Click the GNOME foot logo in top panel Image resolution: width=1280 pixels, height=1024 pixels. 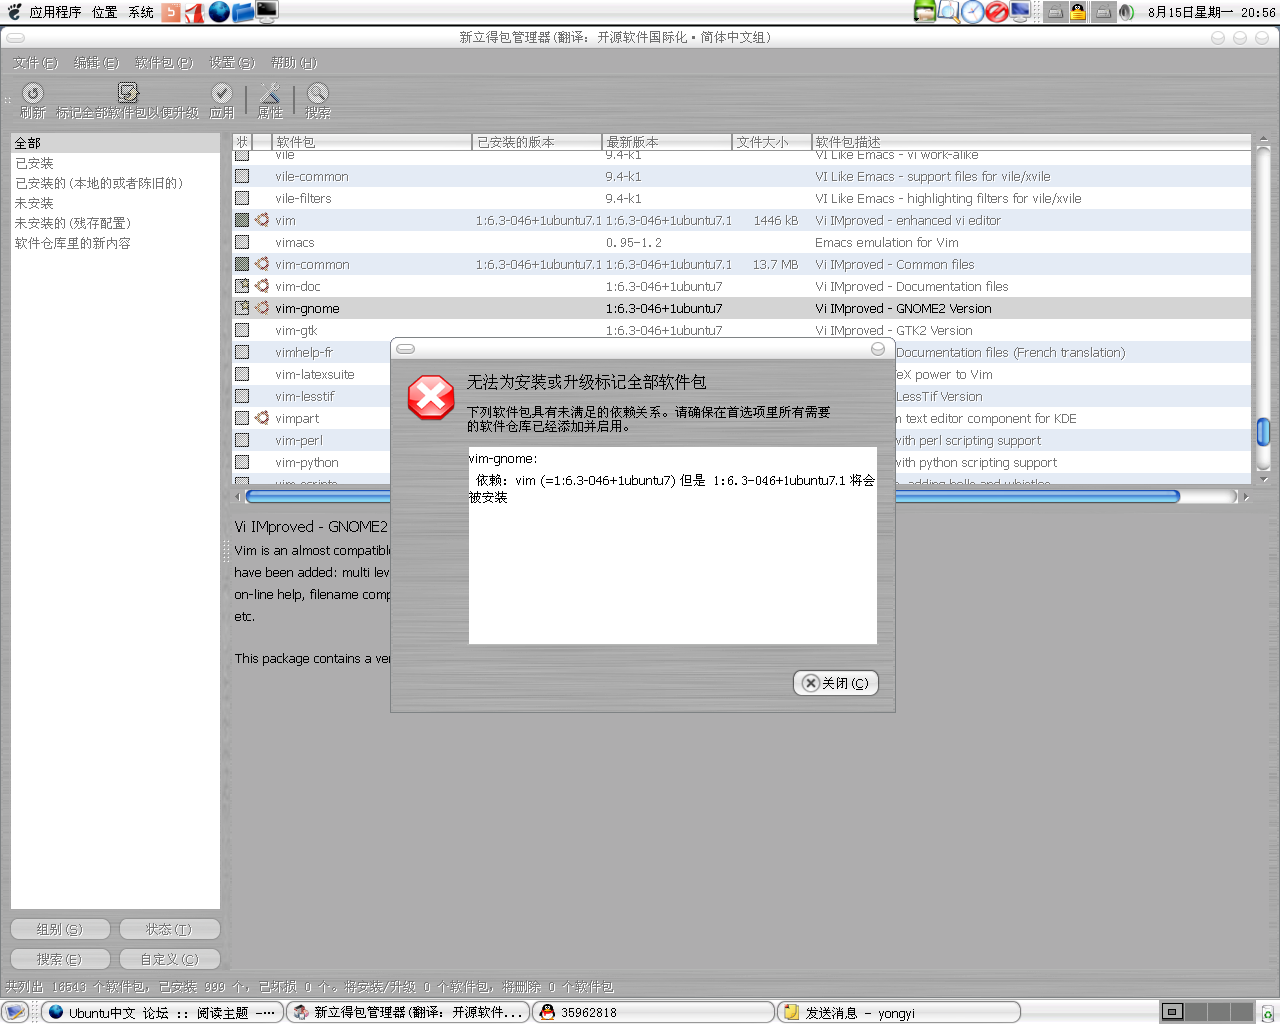[14, 12]
